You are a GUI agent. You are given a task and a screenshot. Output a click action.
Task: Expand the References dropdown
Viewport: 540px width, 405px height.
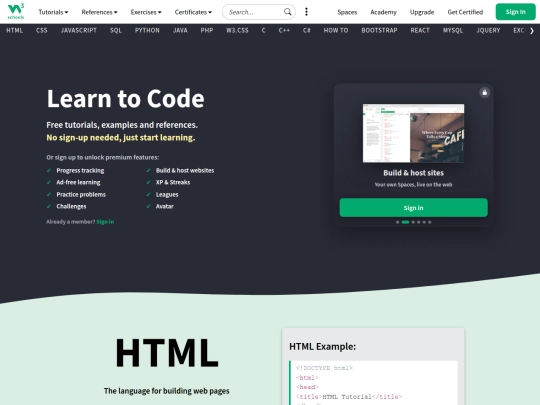[x=99, y=12]
